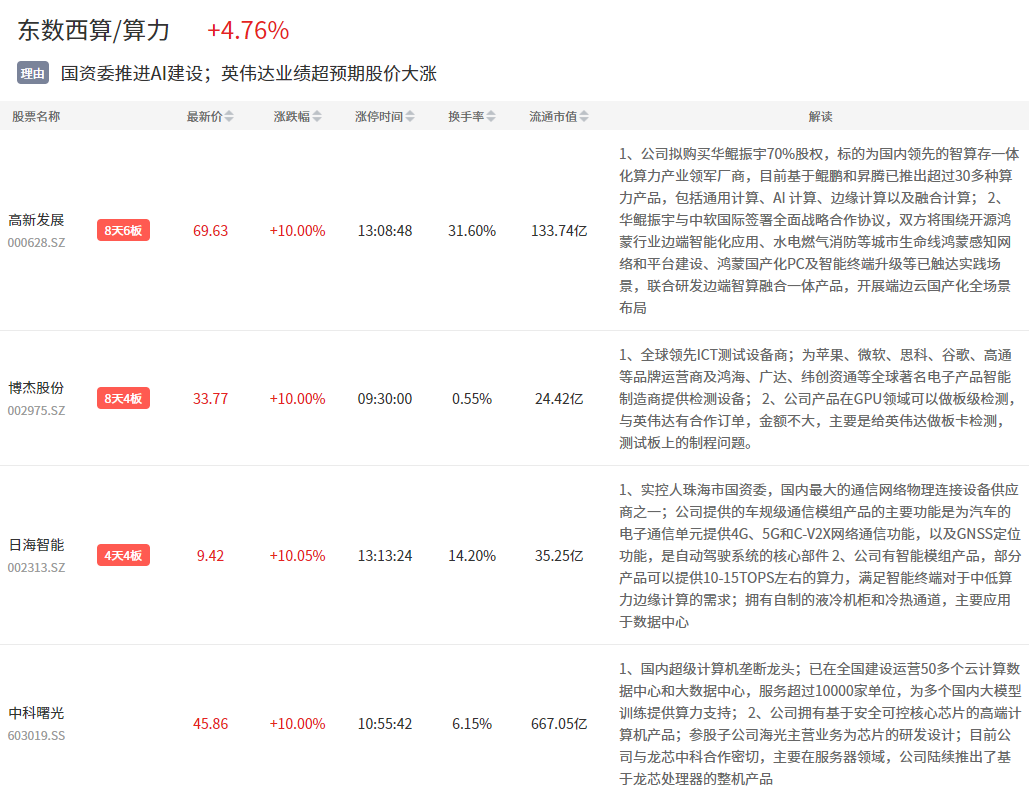Click the 最新价 column header label
The image size is (1029, 796).
(x=204, y=117)
